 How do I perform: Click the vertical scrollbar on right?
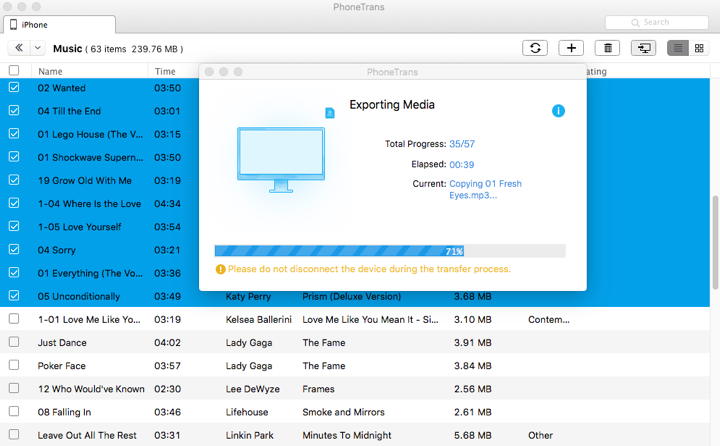(x=713, y=230)
